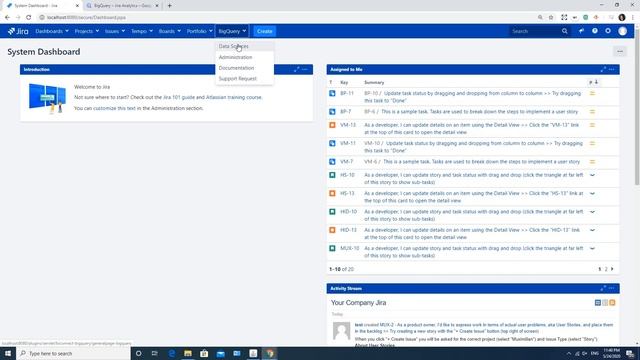Open the Tempo dropdown menu
Image resolution: width=640 pixels, height=360 pixels.
(x=142, y=31)
